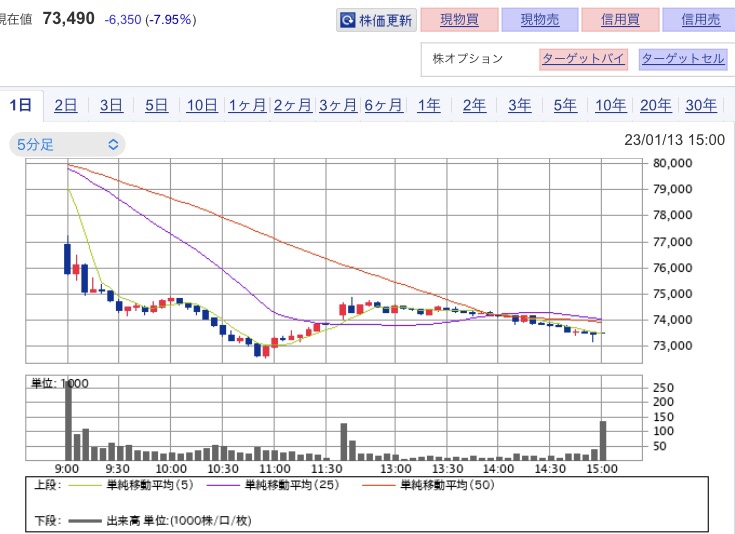Switch to the 6ヶ月 chart period
This screenshot has width=735, height=534.
383,105
